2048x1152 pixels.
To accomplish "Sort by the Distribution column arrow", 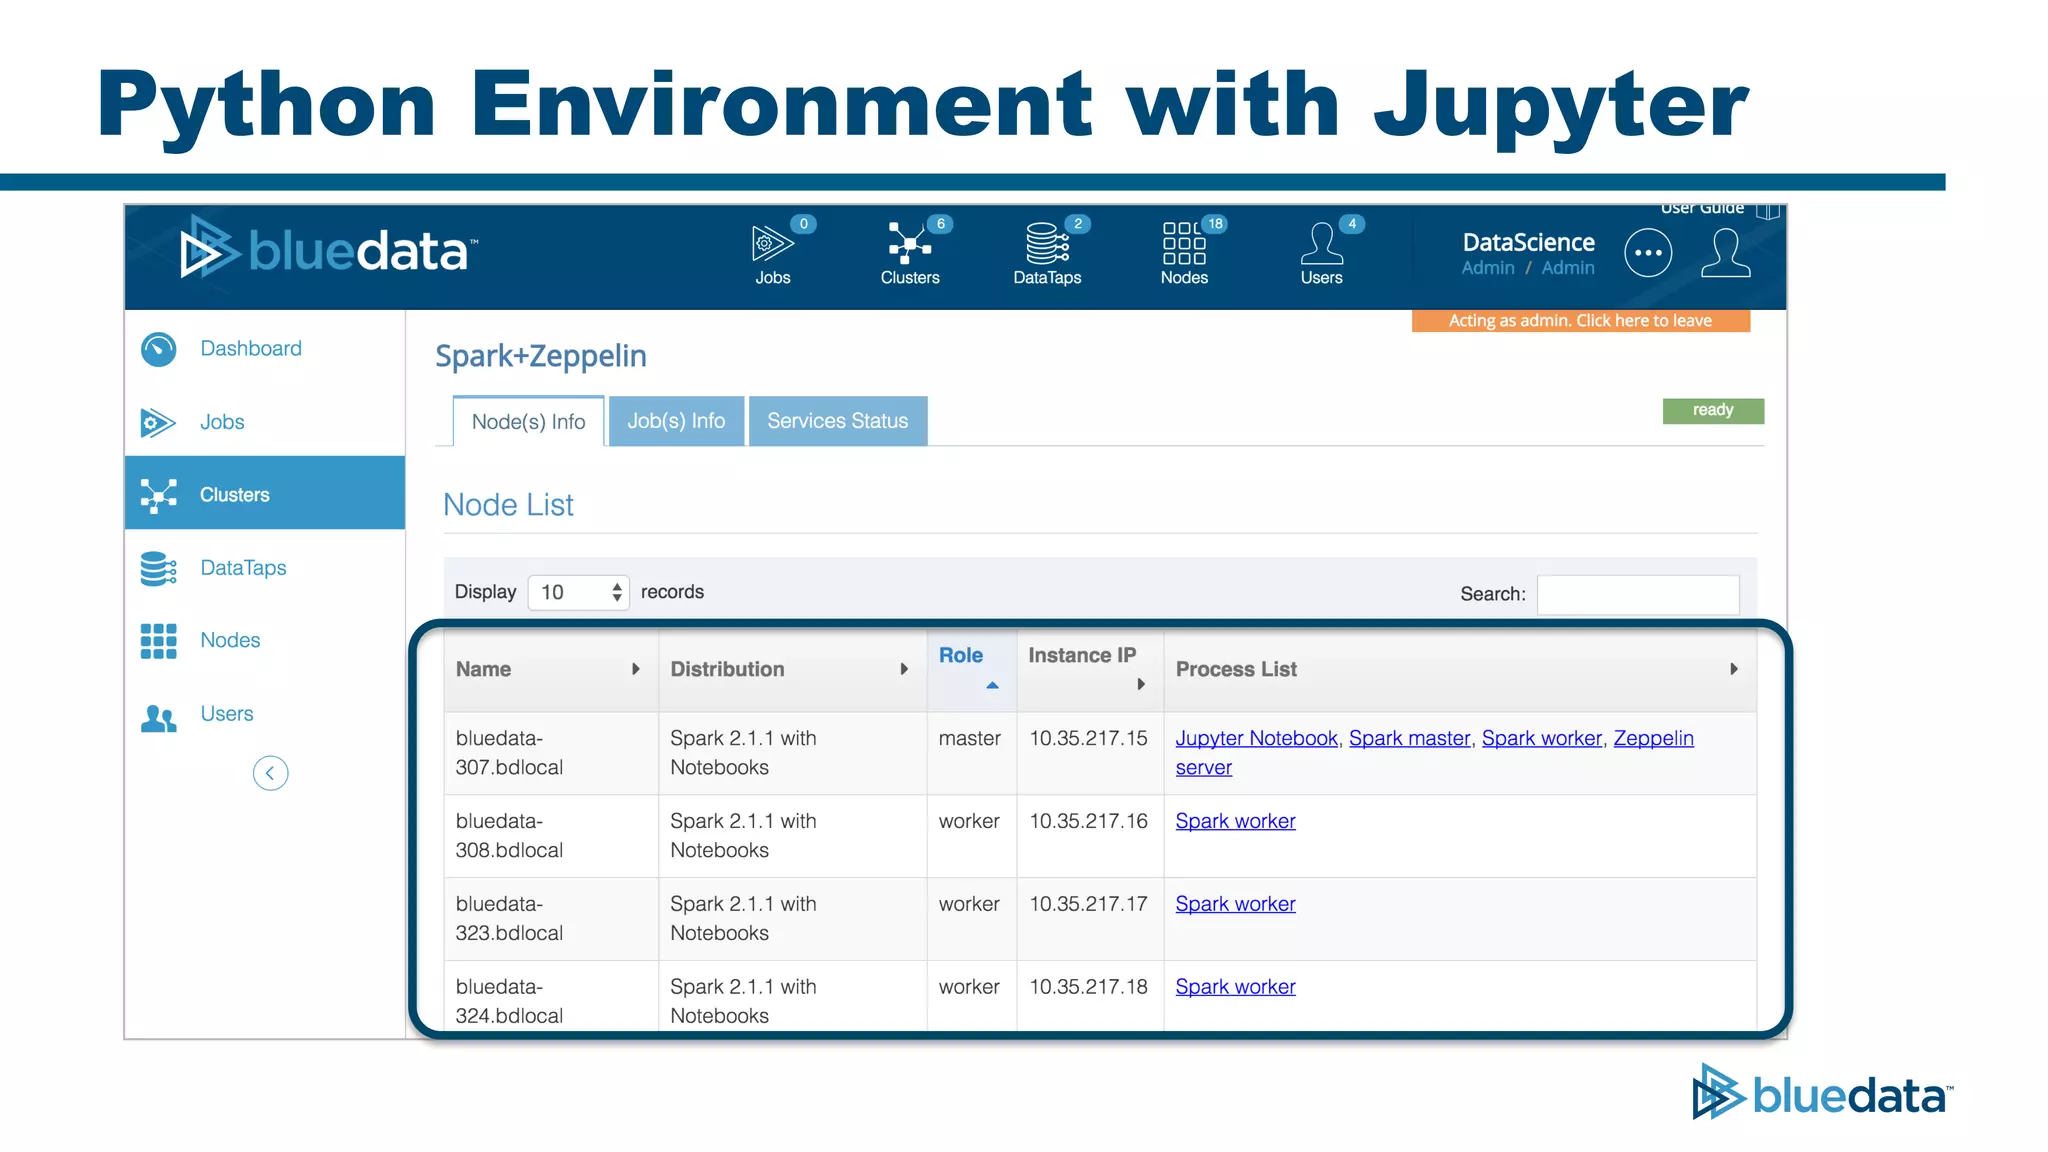I will point(903,669).
